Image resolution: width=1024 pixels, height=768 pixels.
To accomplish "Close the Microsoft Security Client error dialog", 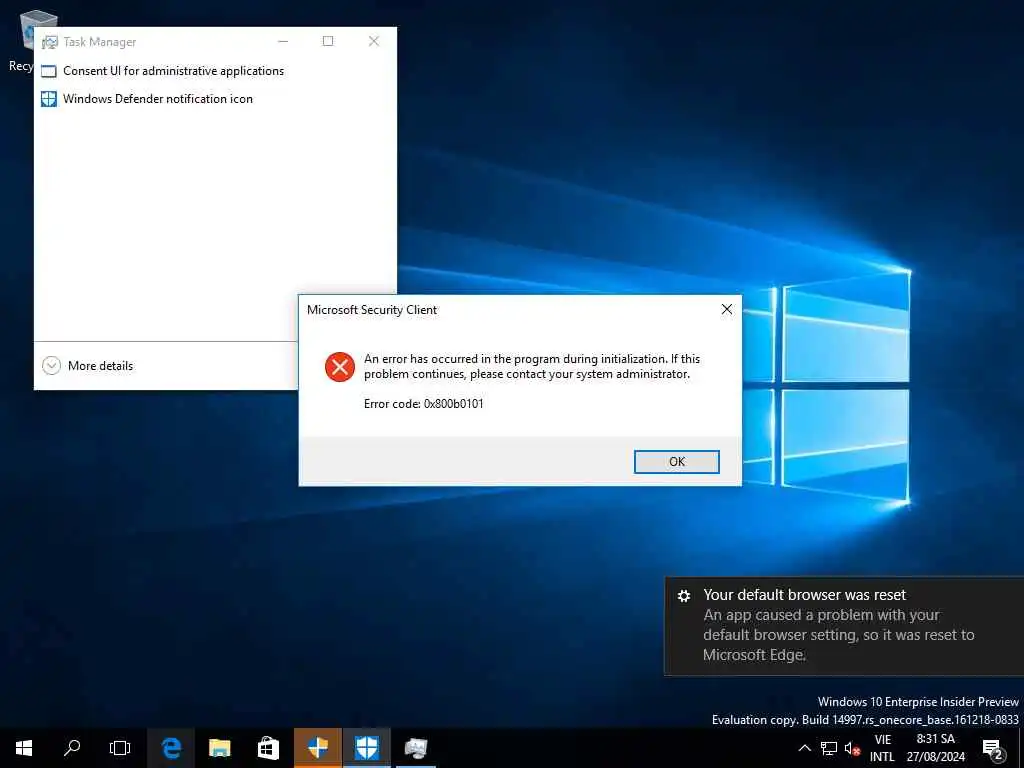I will pos(726,310).
